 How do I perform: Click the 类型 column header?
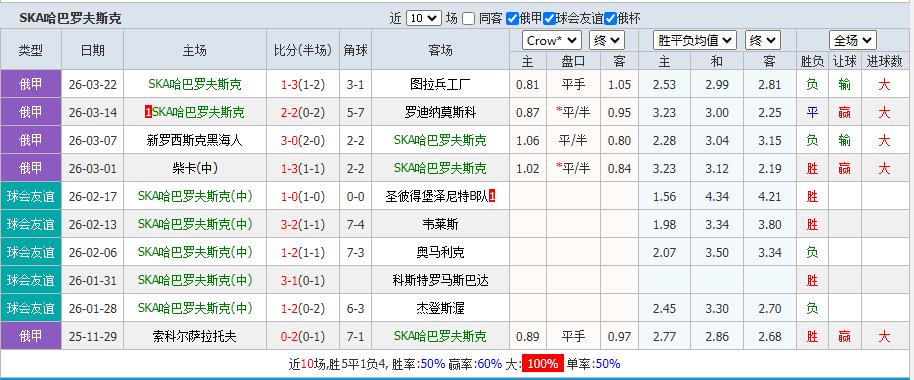(x=30, y=50)
